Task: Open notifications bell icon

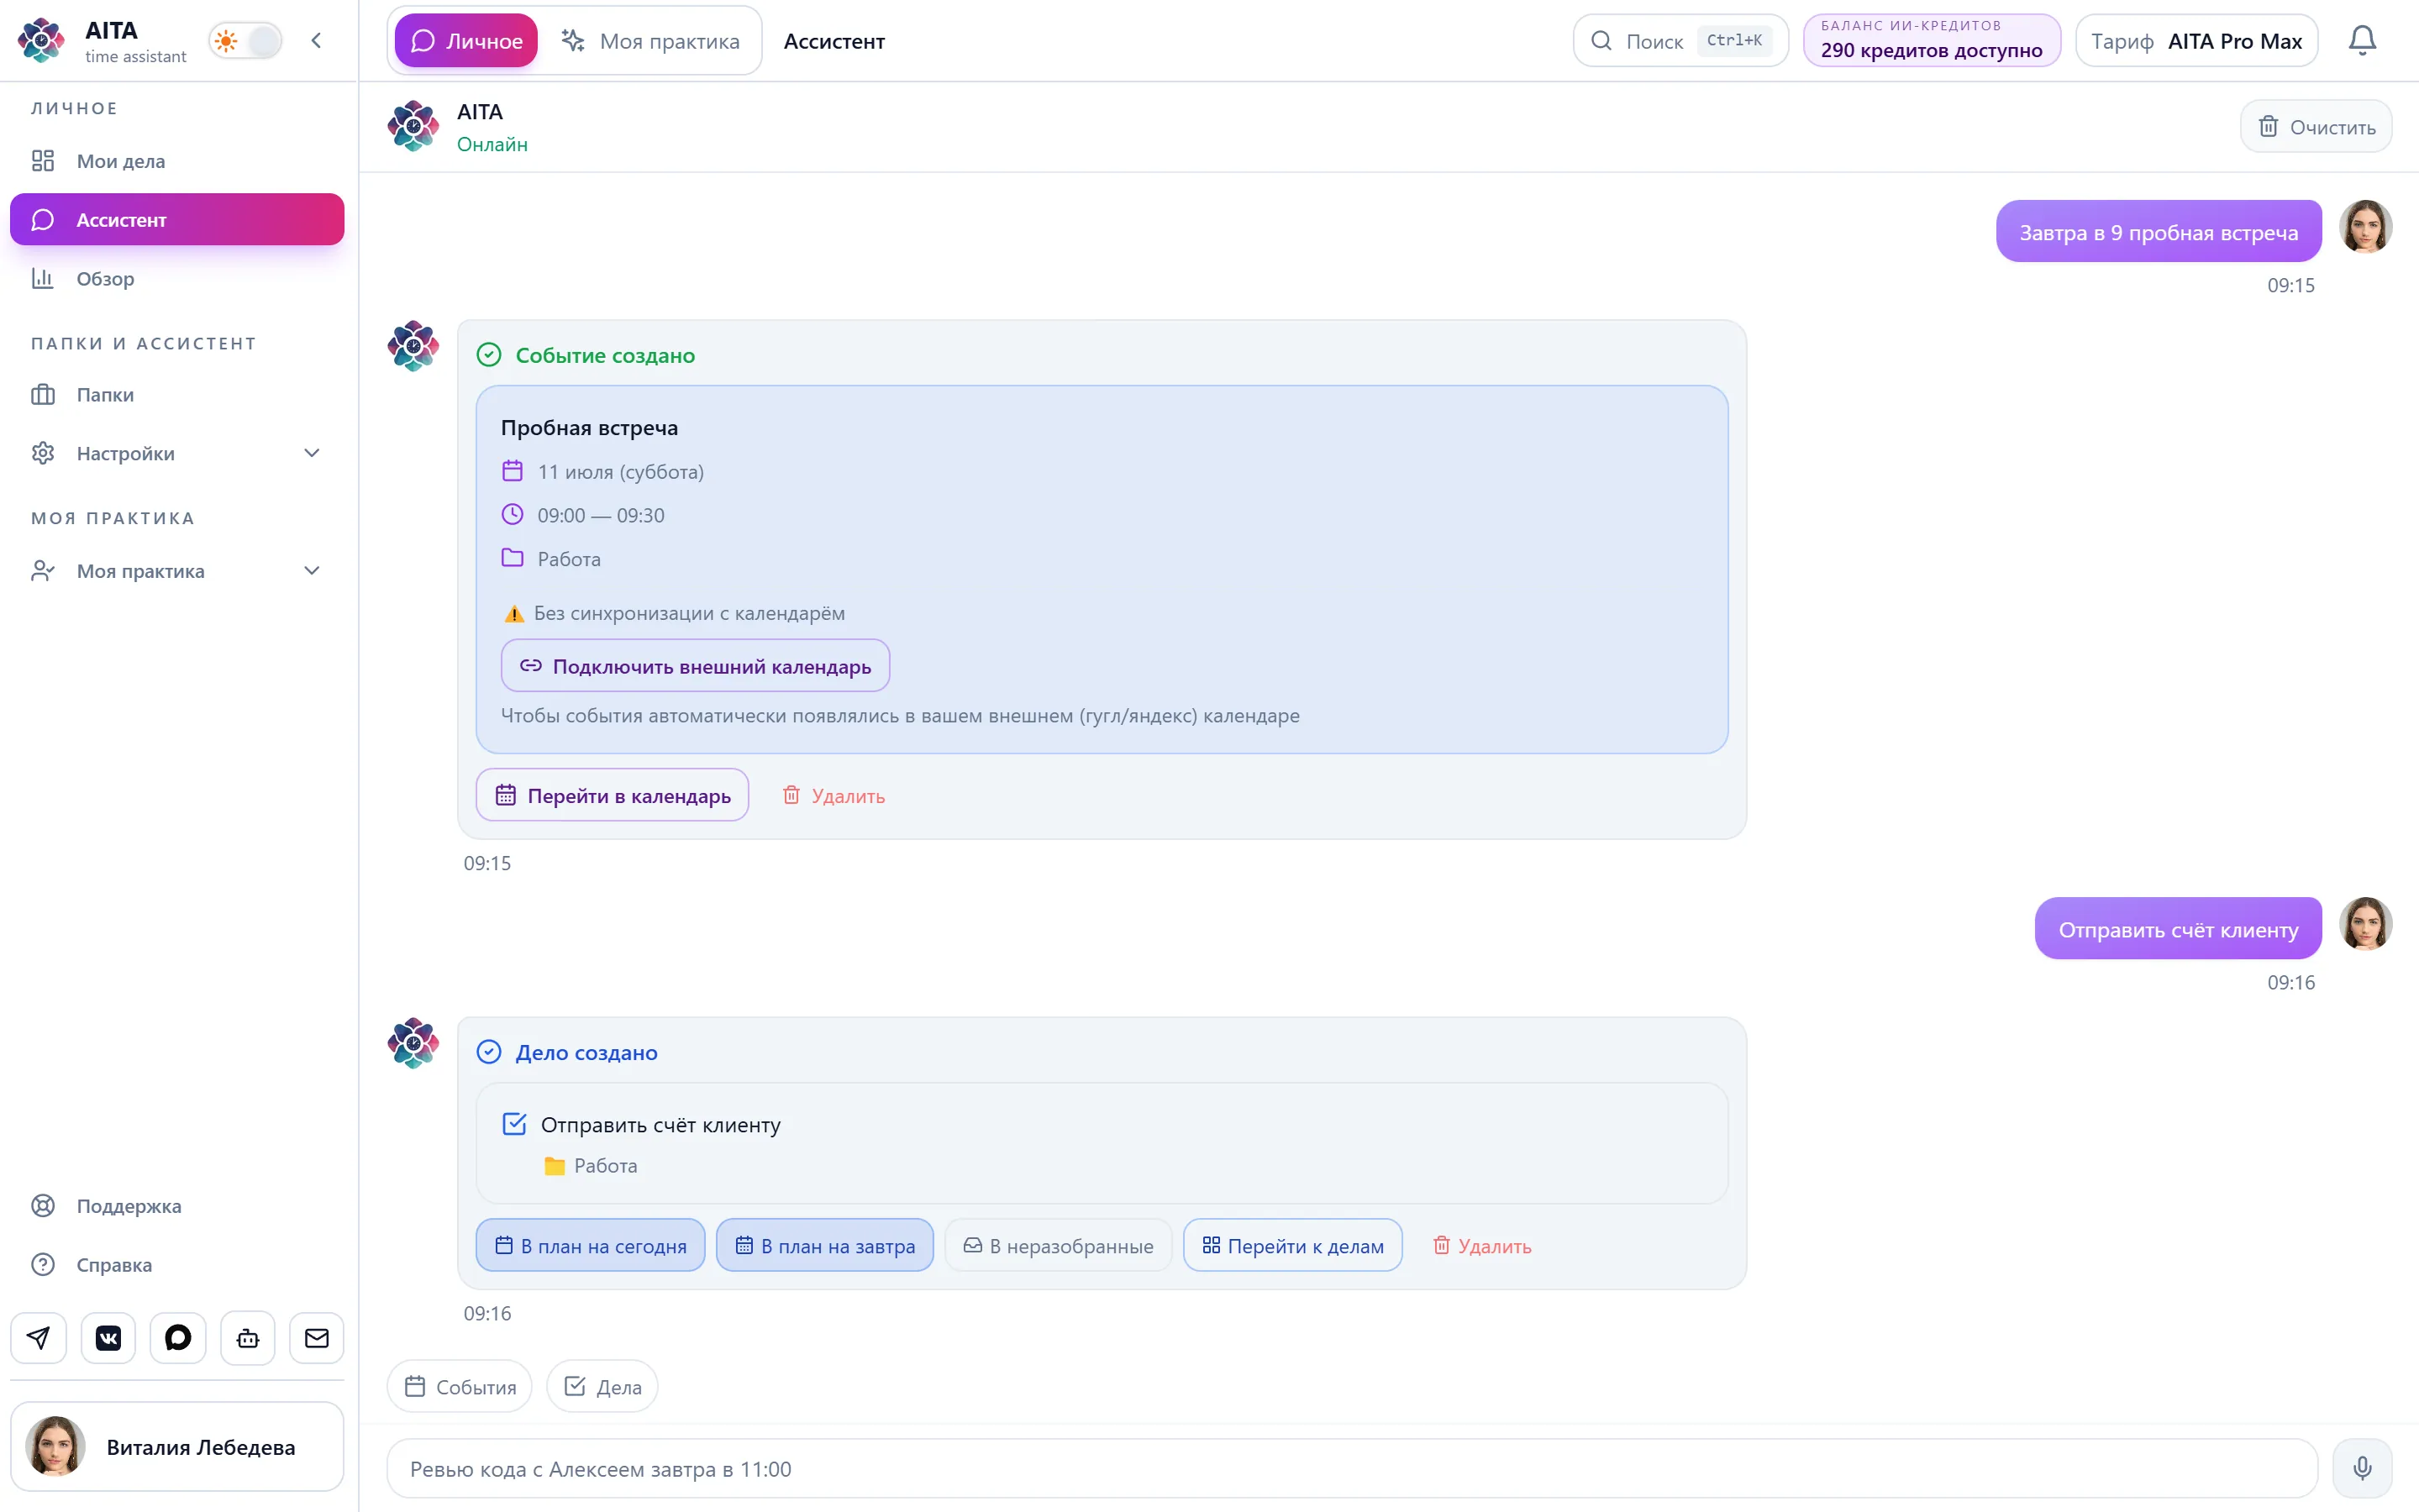Action: coord(2362,41)
